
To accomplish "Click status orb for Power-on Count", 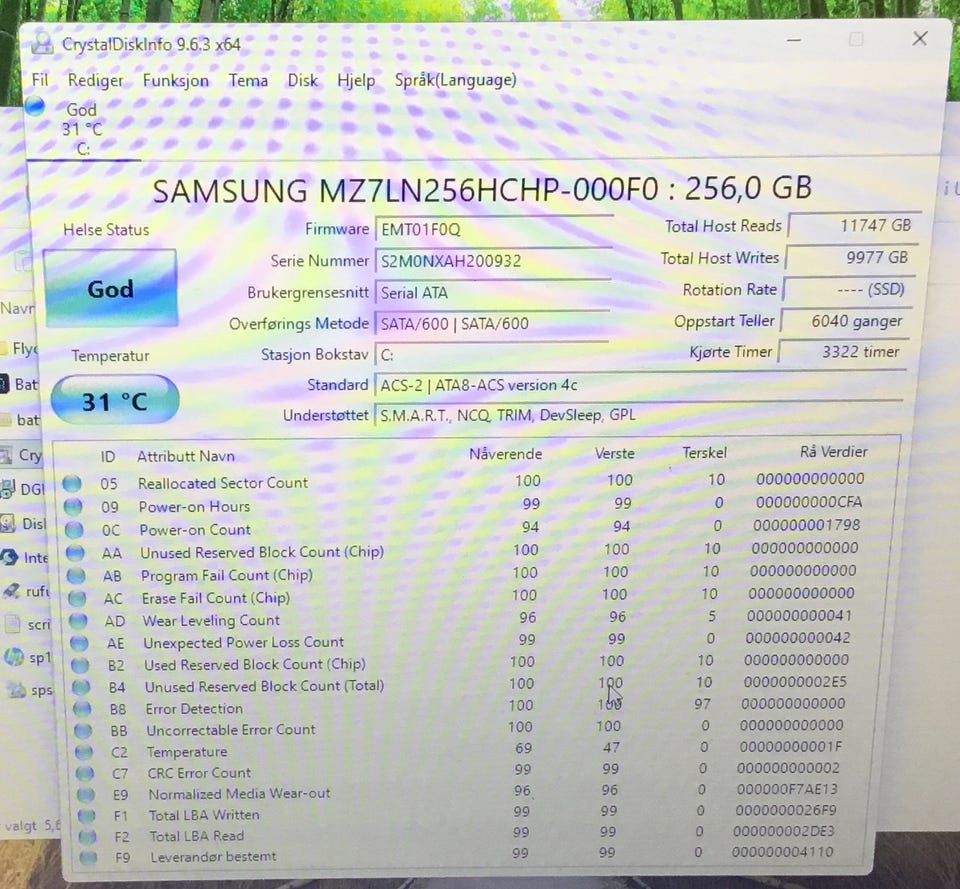I will (x=73, y=530).
